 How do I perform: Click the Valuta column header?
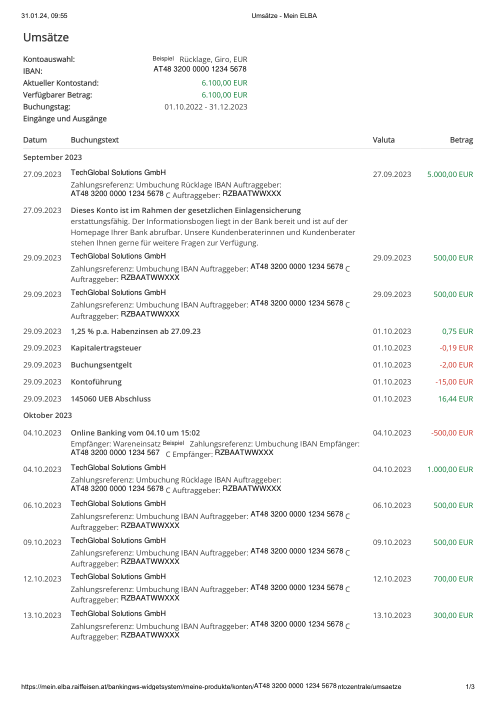[x=384, y=140]
